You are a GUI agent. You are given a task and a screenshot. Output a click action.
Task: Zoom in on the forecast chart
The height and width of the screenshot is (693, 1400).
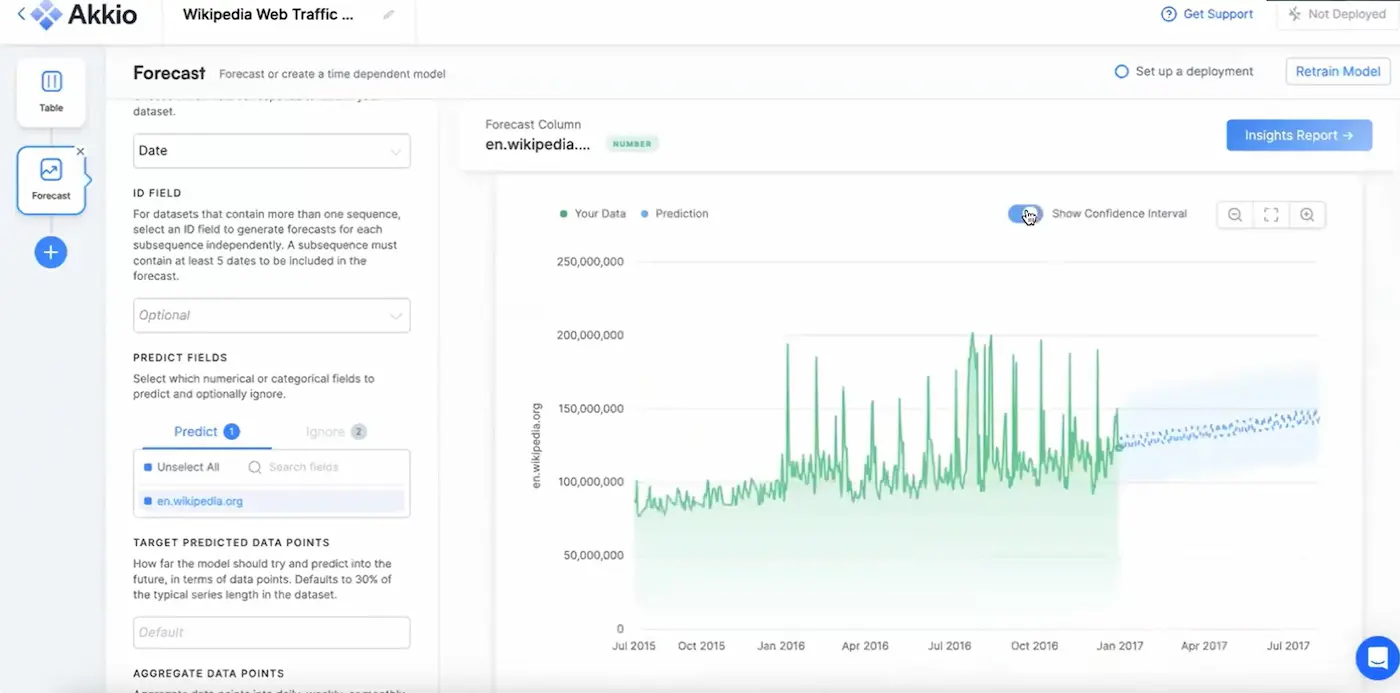point(1308,214)
